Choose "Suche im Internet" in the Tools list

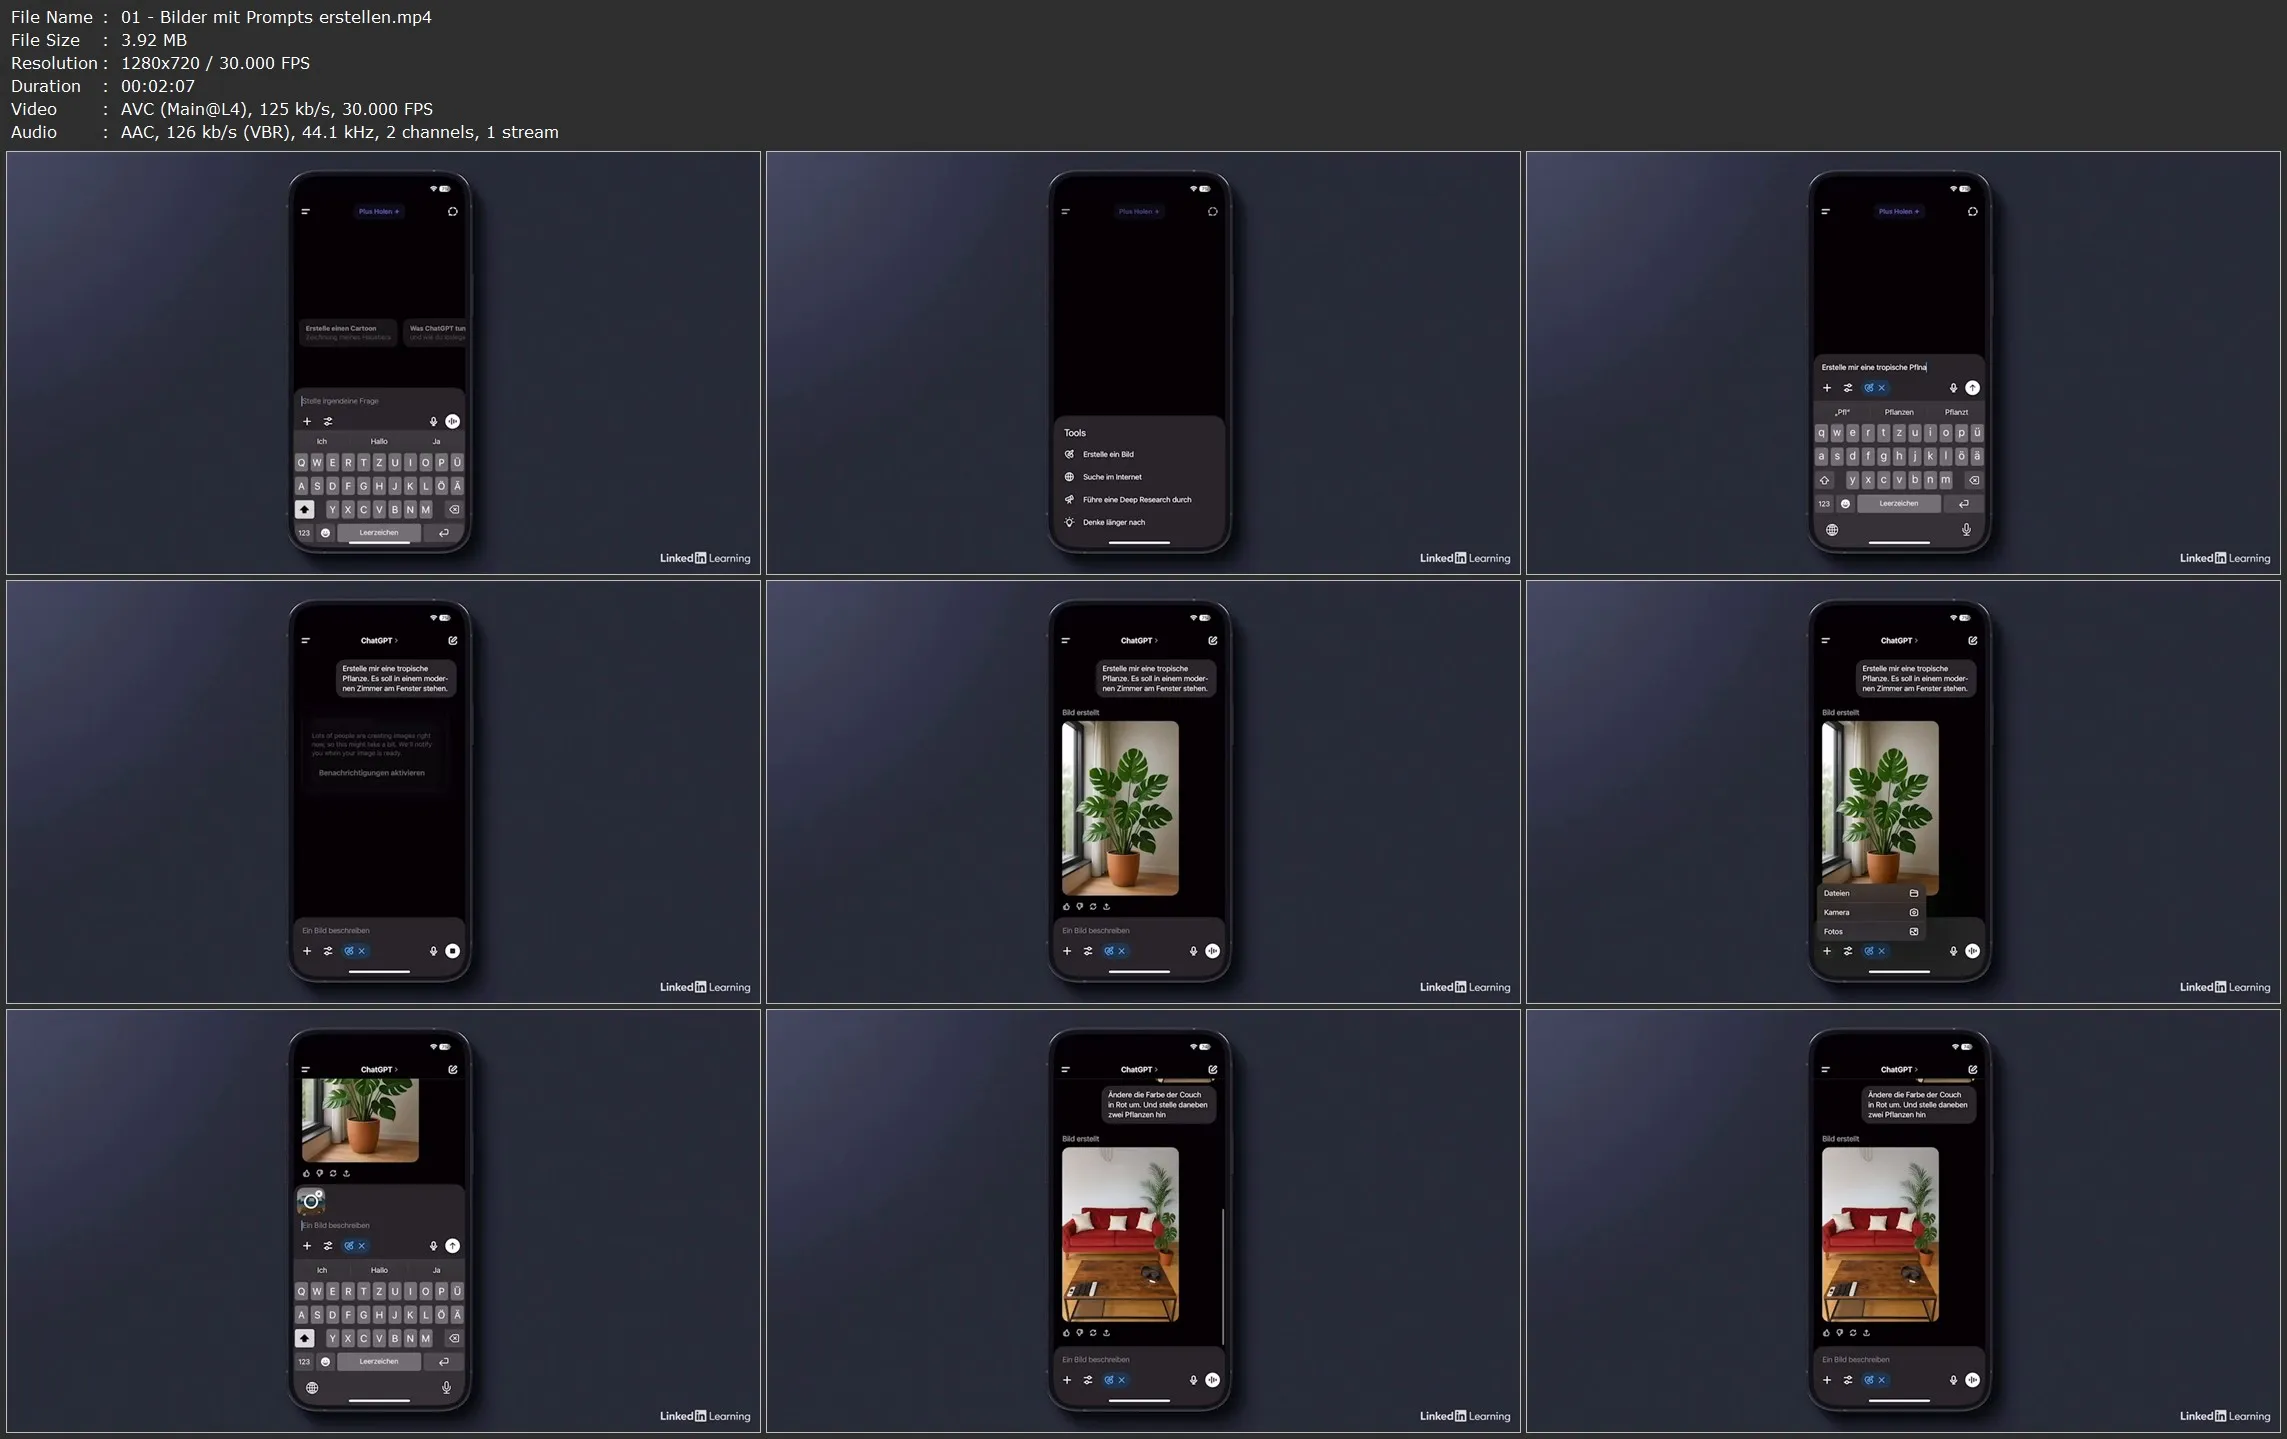pyautogui.click(x=1139, y=477)
